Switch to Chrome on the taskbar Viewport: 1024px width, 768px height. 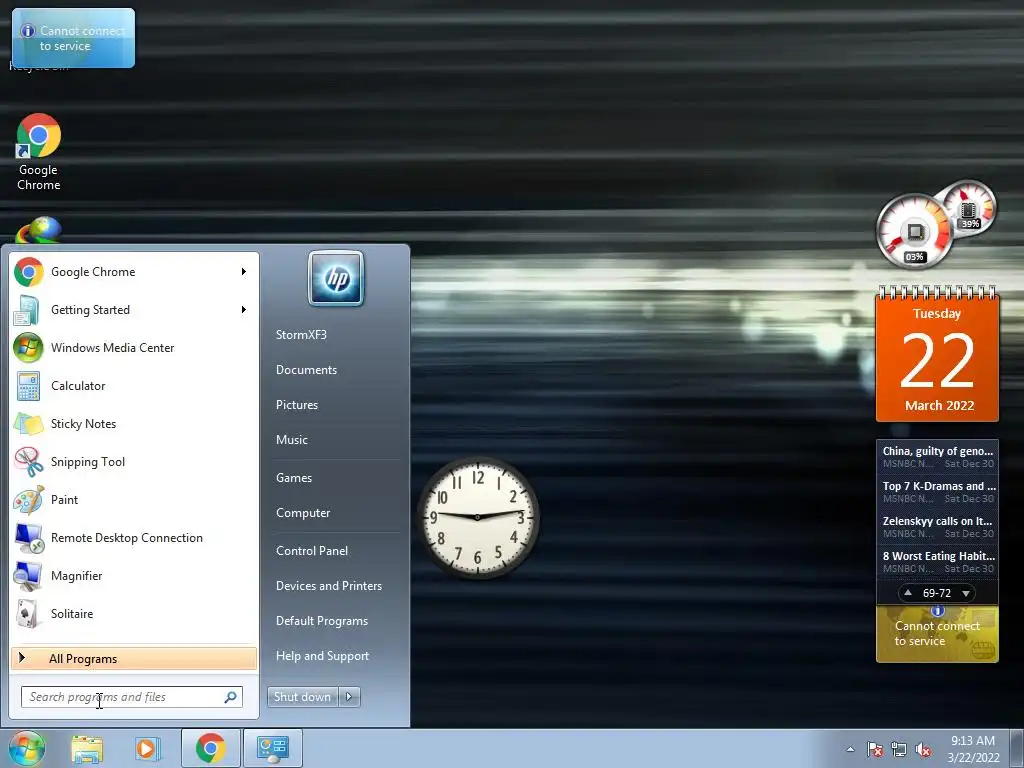click(x=210, y=748)
